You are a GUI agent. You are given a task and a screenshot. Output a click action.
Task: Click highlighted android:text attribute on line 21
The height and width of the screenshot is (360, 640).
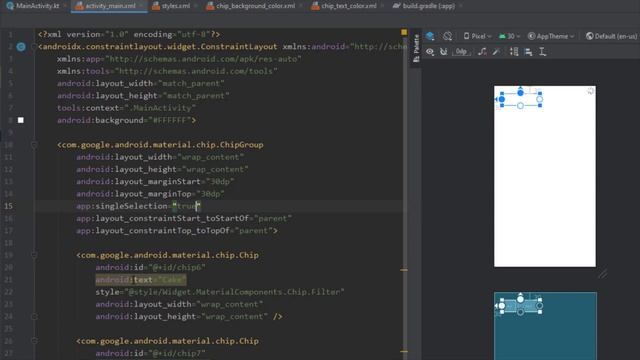(x=141, y=280)
